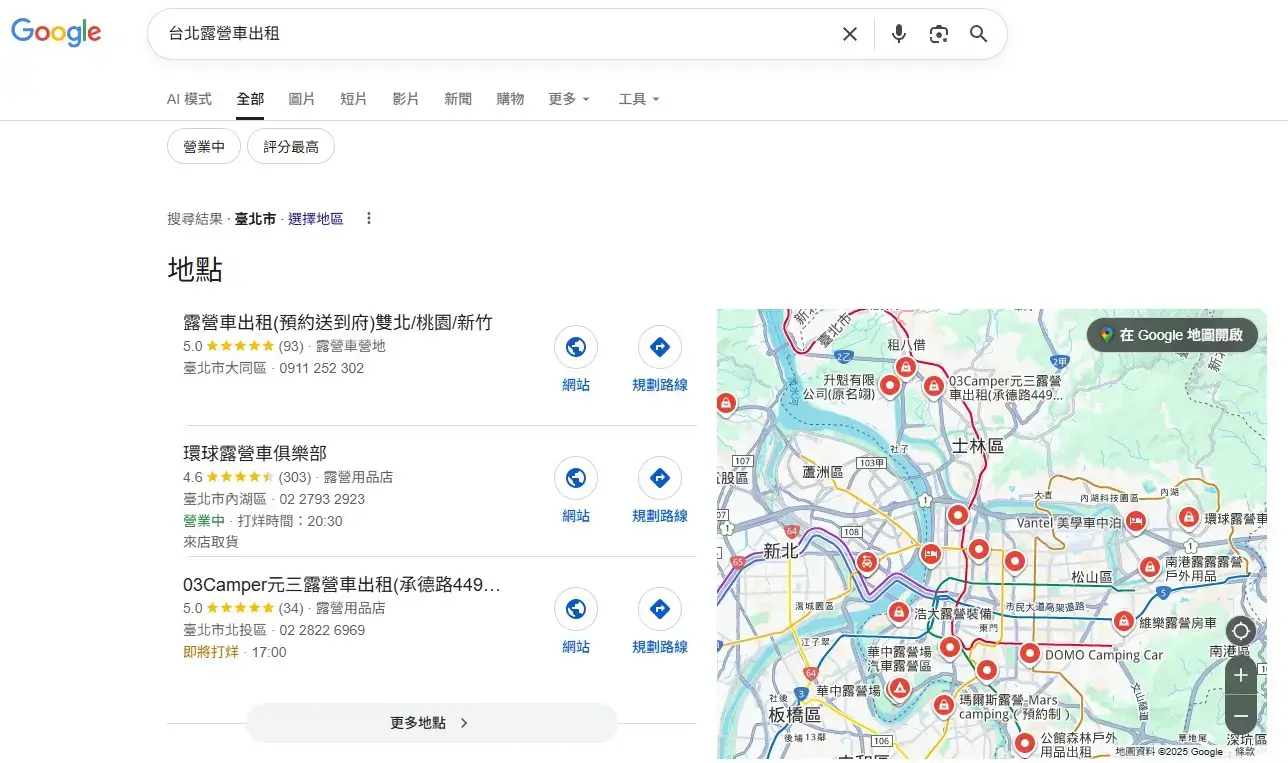Switch to AI 模式 tab

[x=189, y=99]
